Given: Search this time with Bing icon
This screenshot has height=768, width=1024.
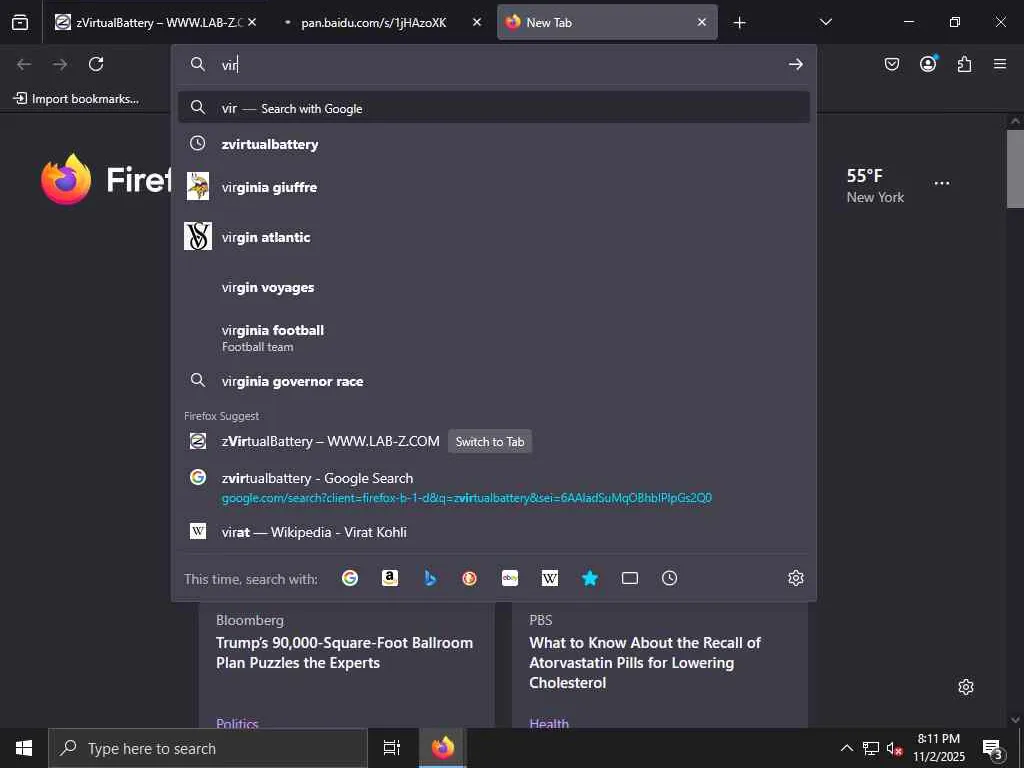Looking at the screenshot, I should (x=430, y=578).
